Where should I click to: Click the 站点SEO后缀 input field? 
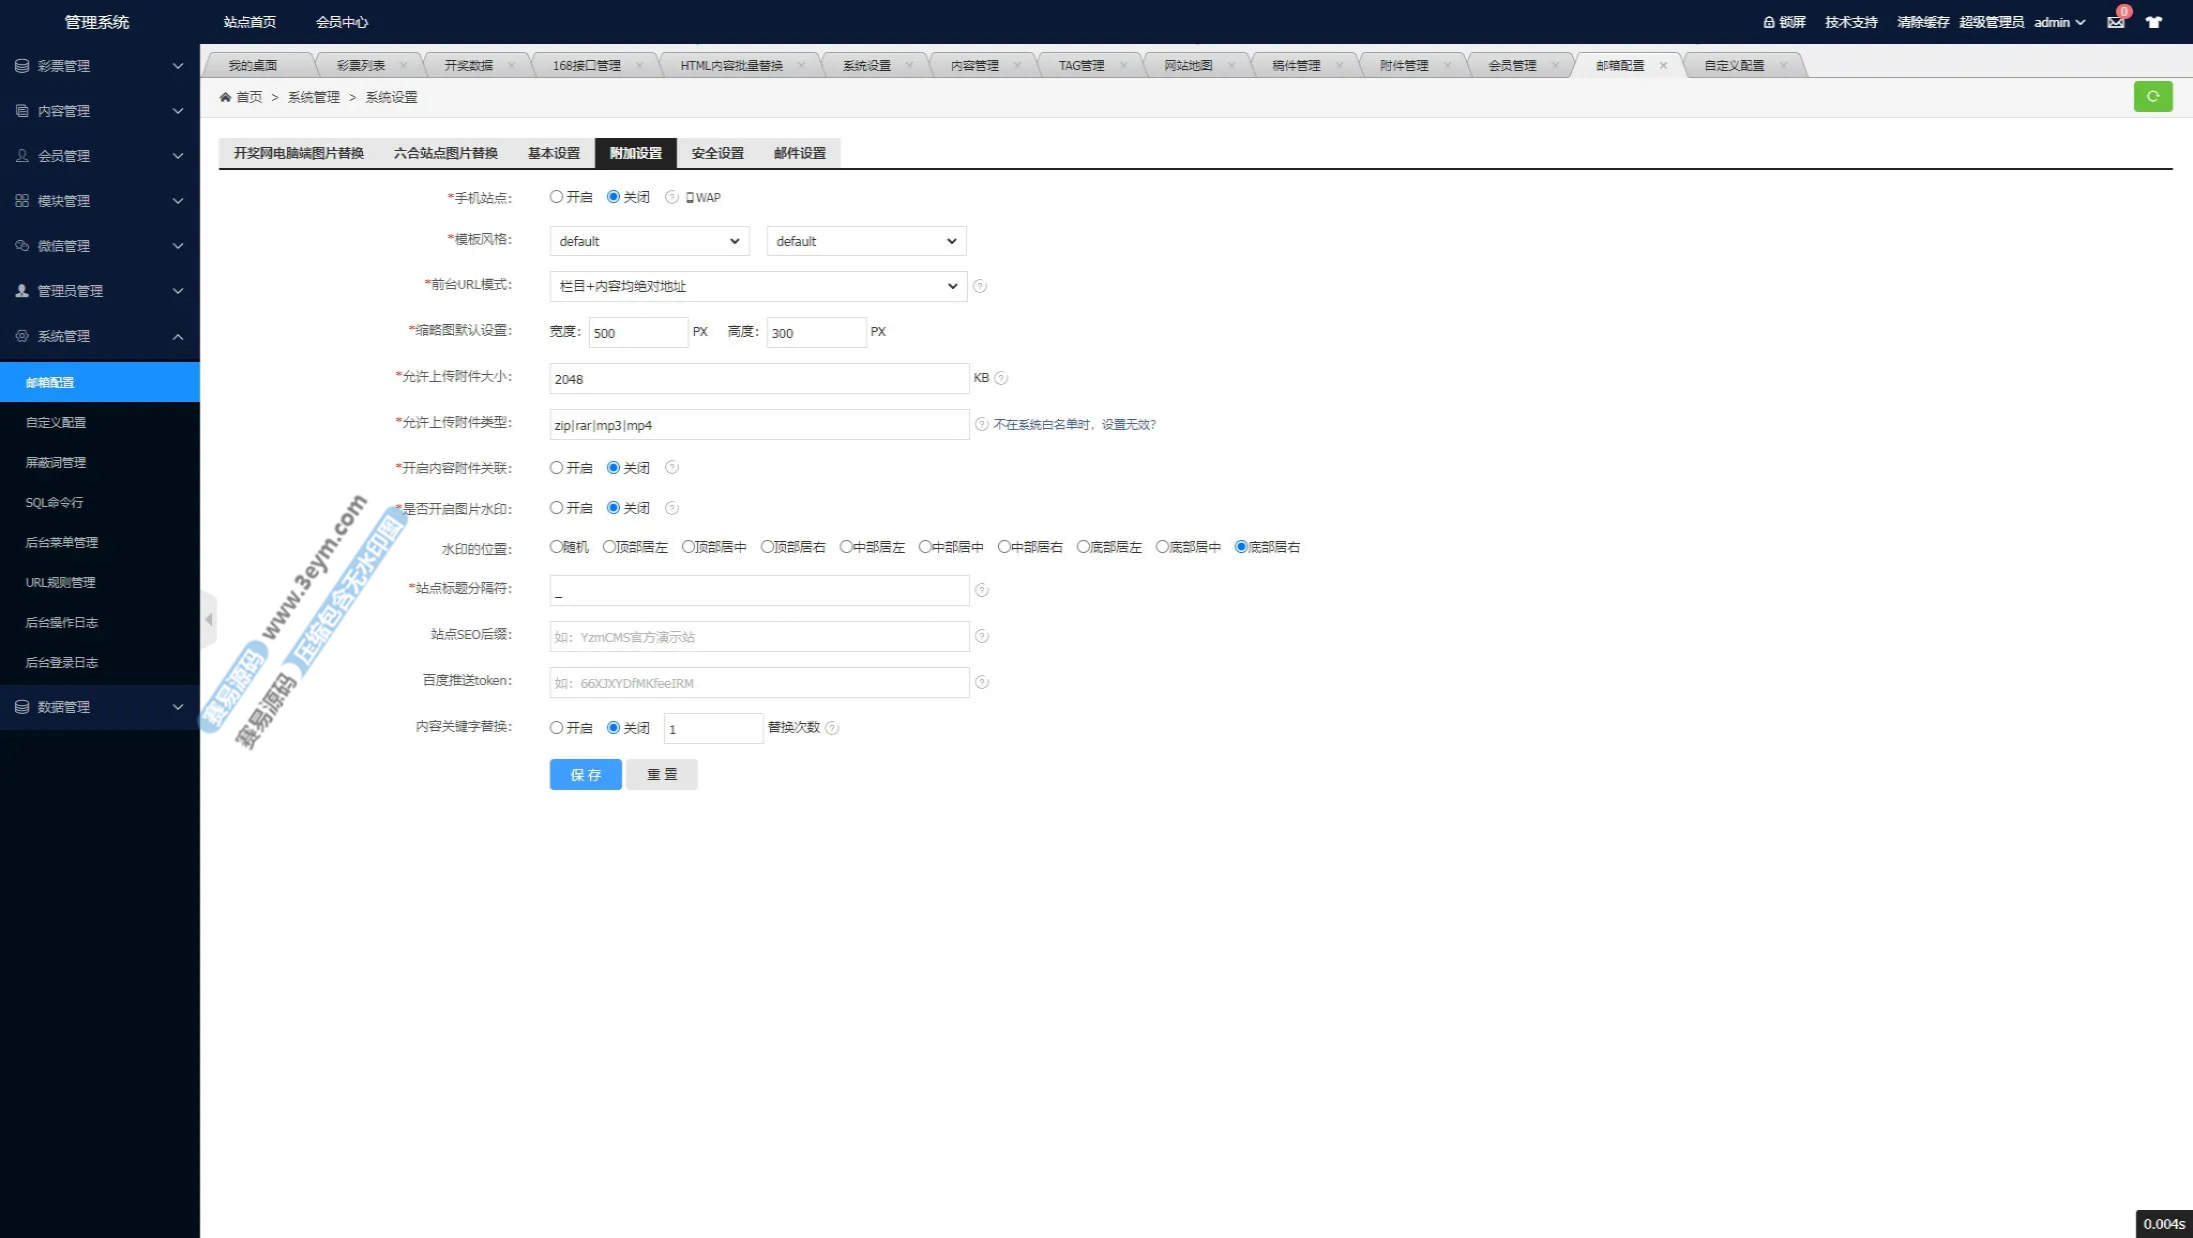click(758, 637)
